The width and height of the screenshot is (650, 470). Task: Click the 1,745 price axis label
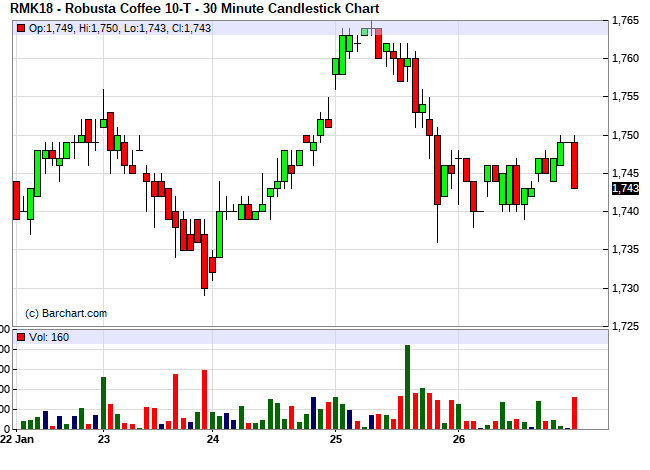pos(626,173)
